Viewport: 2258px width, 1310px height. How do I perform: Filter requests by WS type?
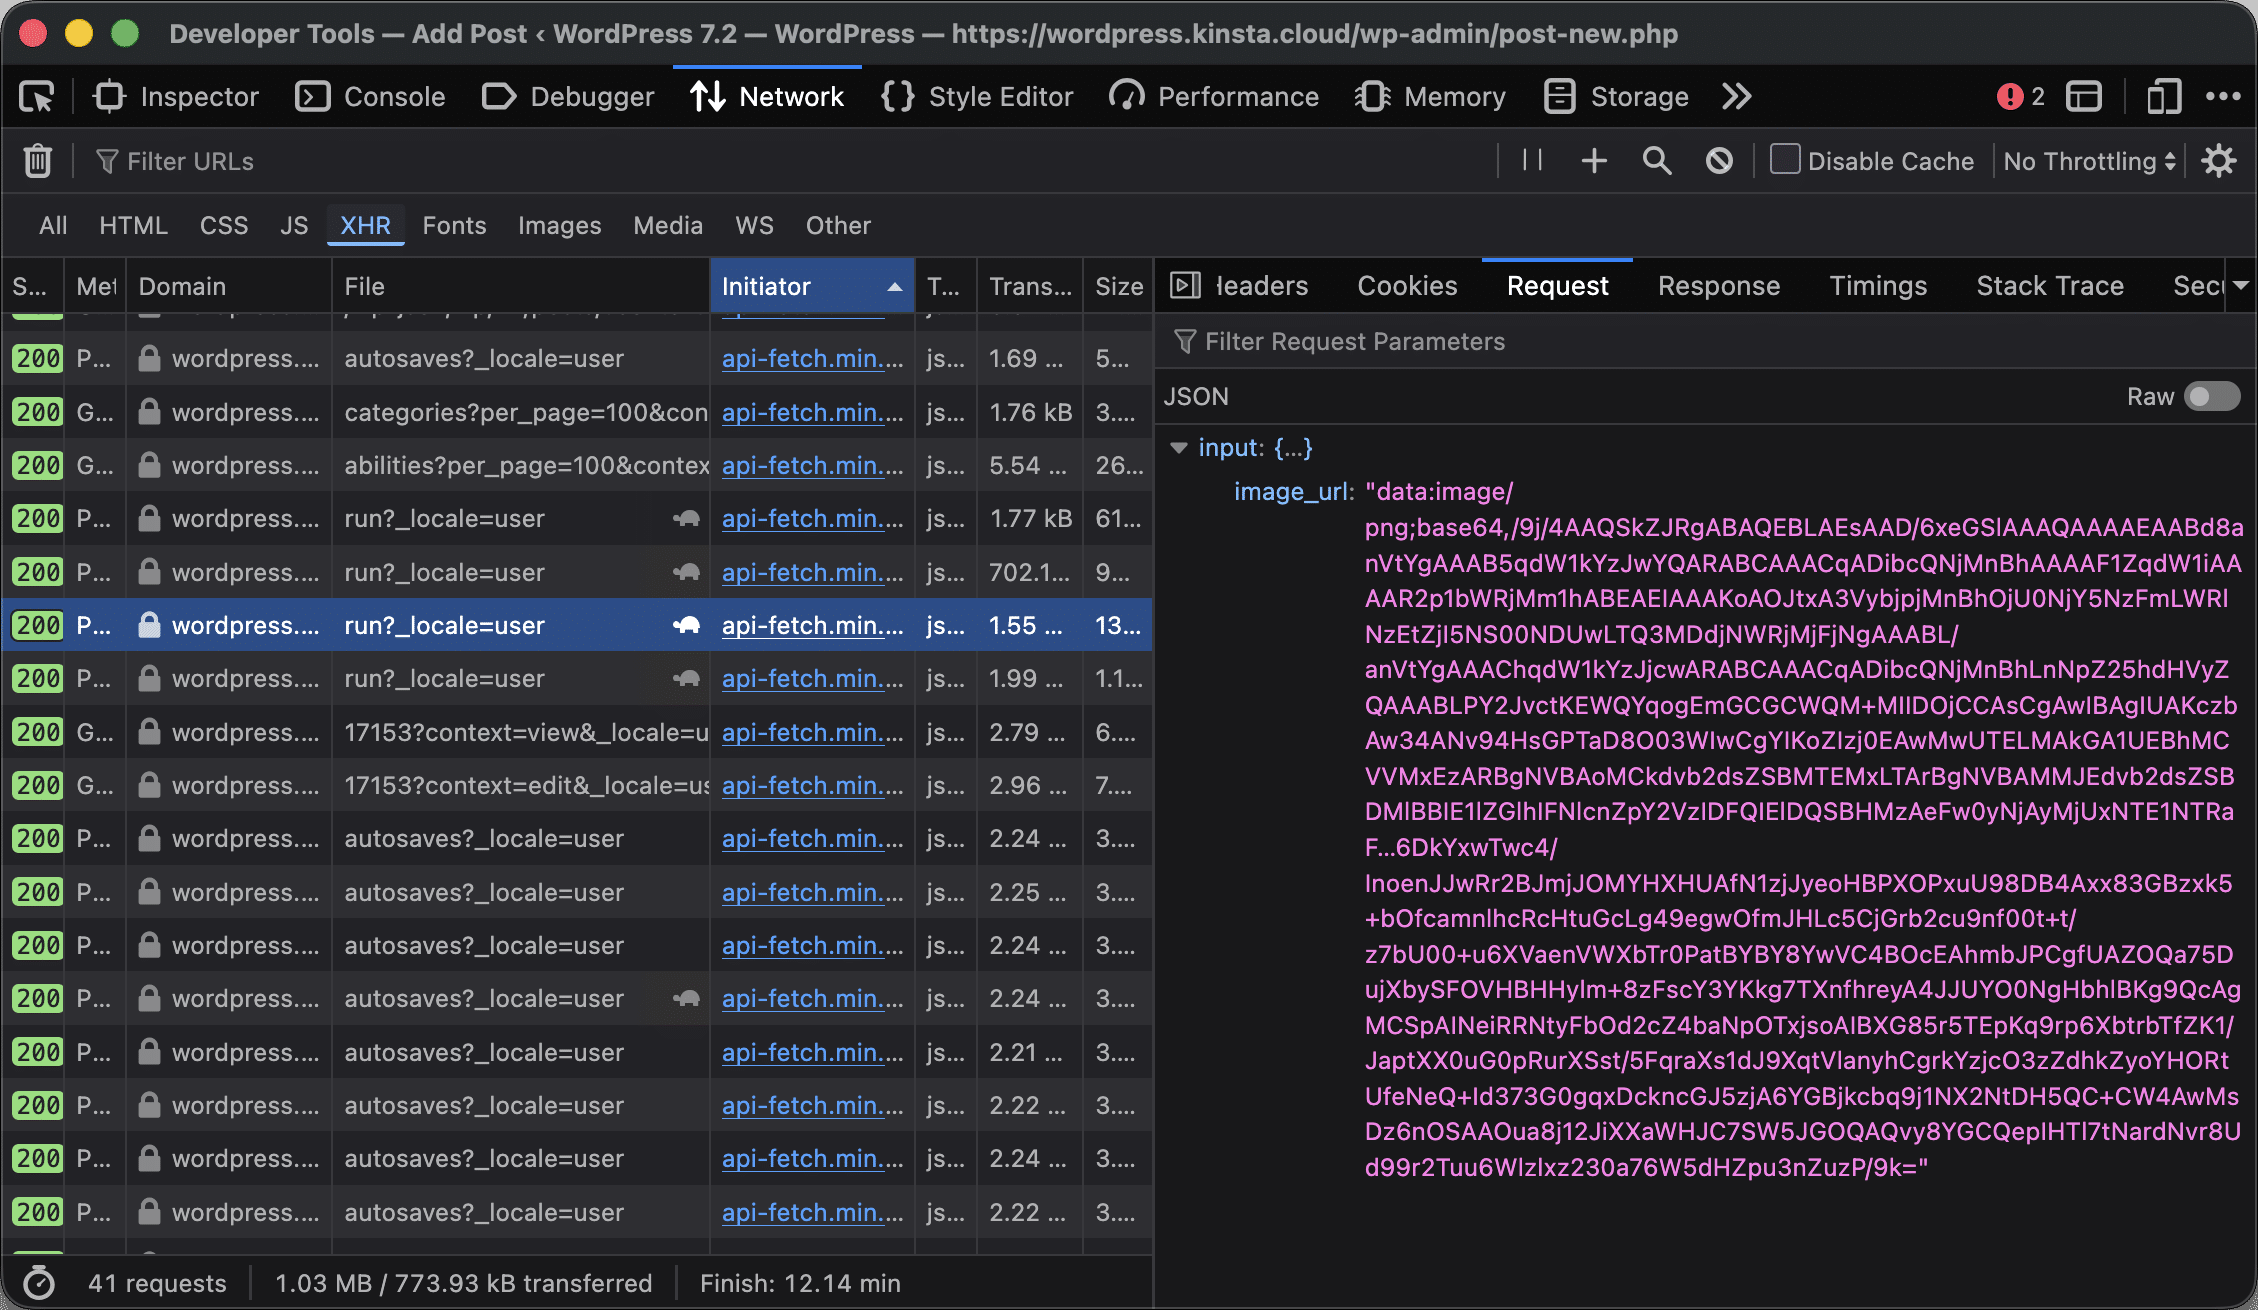[x=754, y=225]
